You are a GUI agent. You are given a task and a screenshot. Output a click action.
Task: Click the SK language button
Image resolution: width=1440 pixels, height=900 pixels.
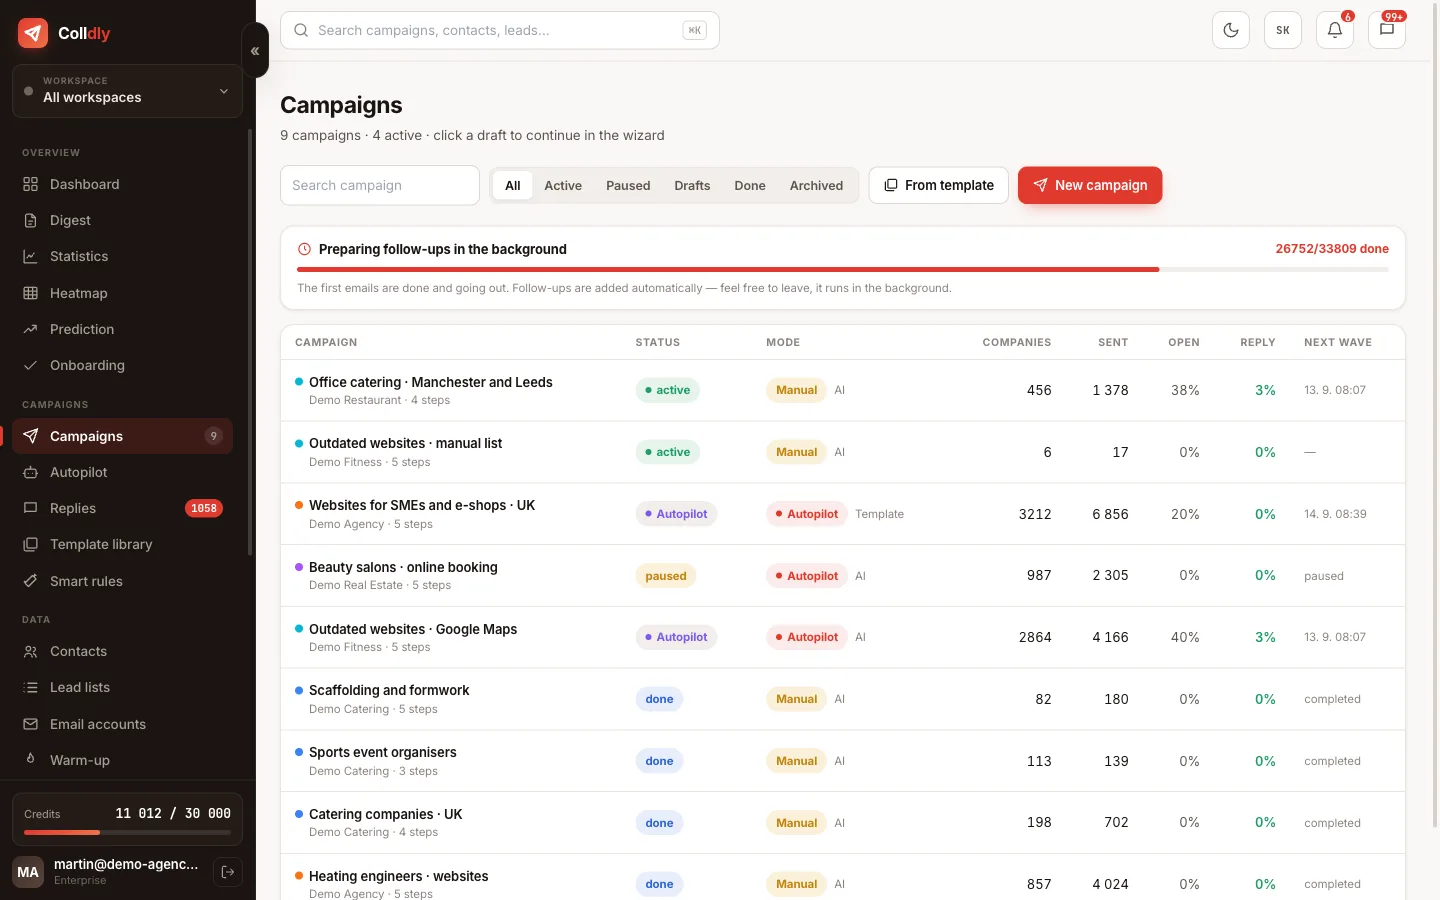(1283, 30)
